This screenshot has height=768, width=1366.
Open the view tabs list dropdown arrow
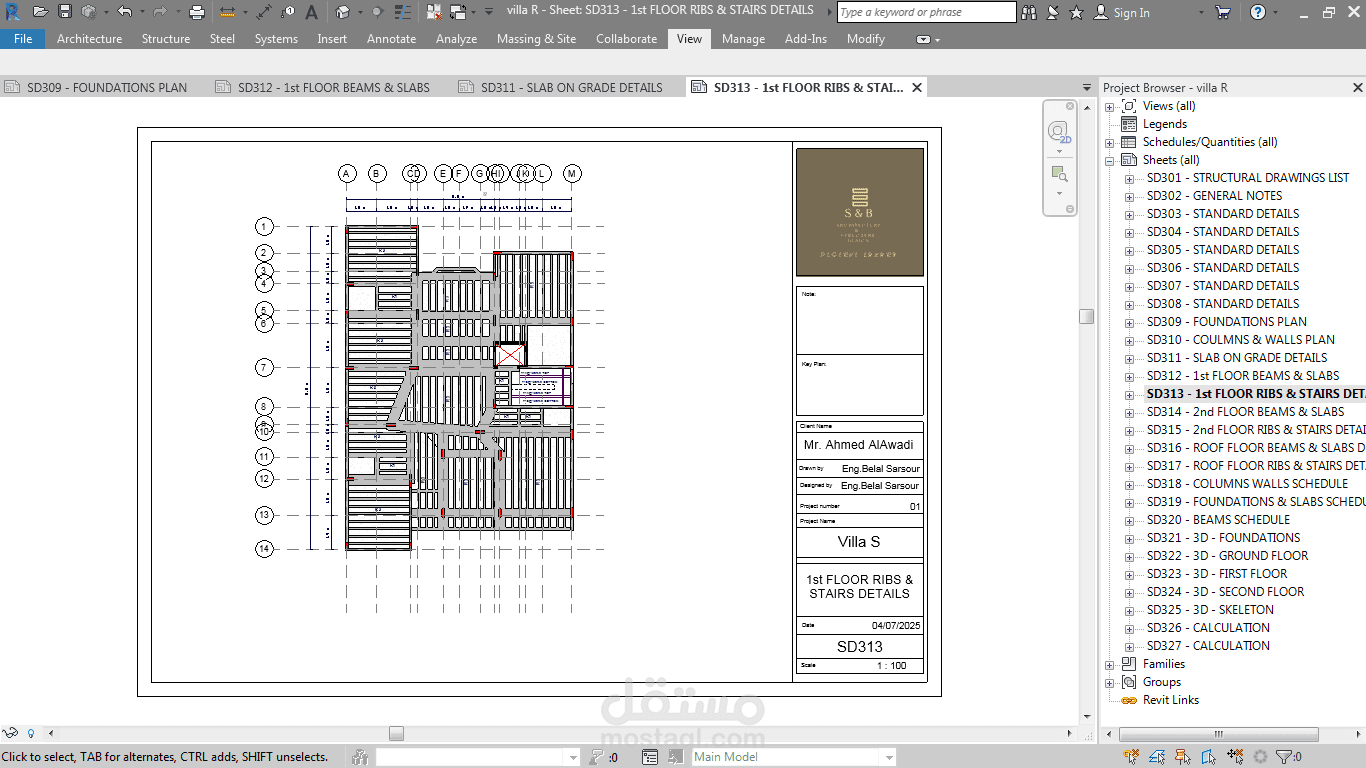(1087, 88)
